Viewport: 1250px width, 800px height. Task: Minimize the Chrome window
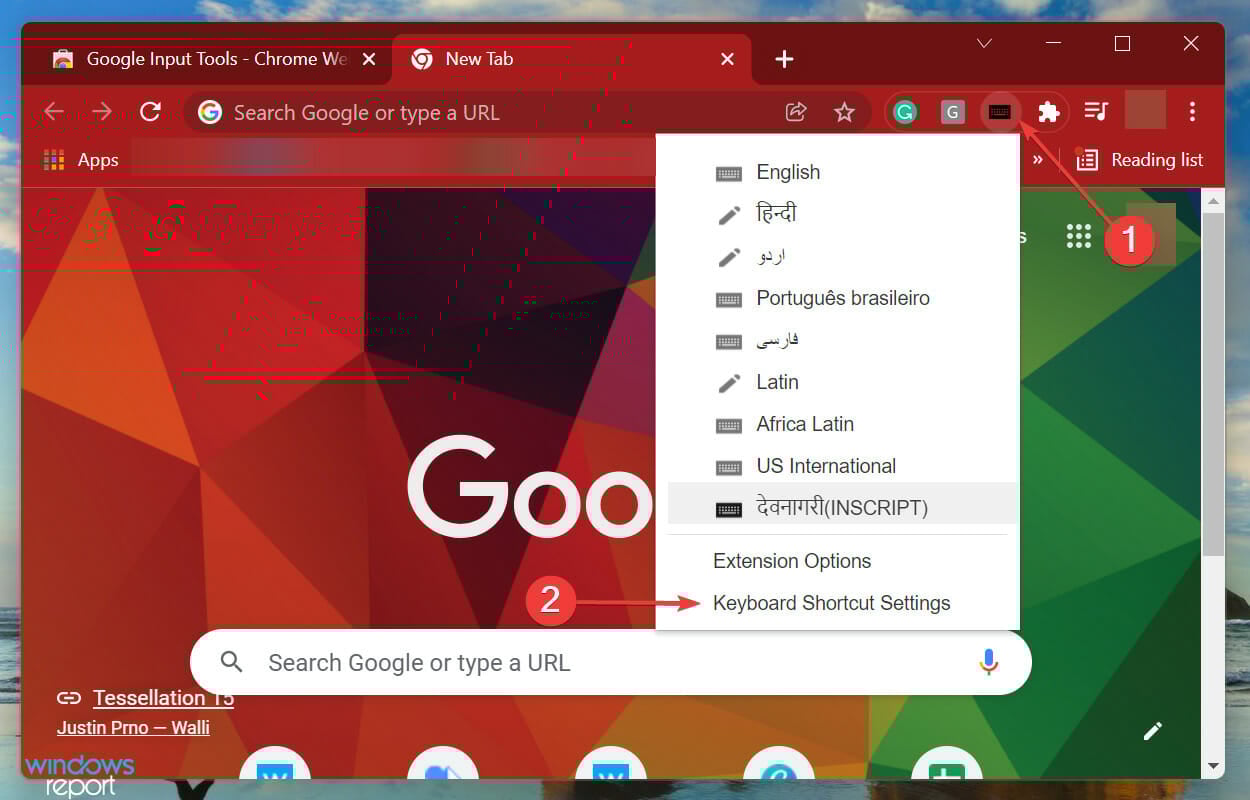(1053, 43)
